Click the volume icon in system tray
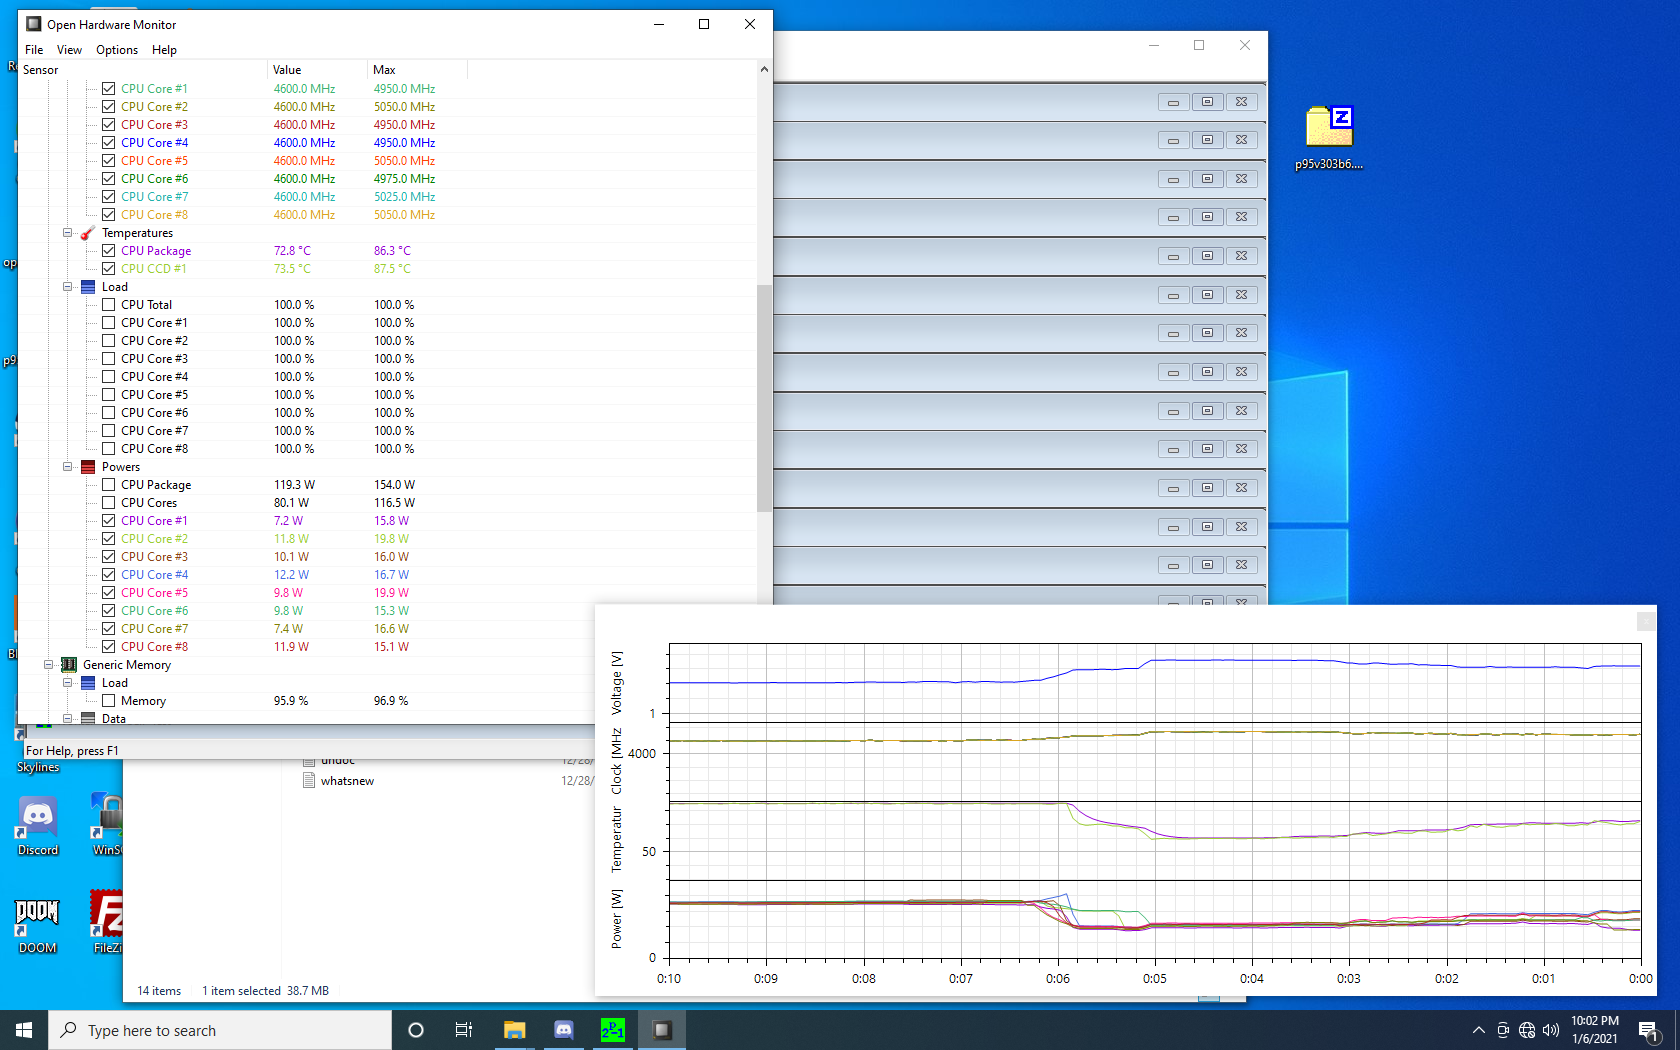Image resolution: width=1680 pixels, height=1050 pixels. (1551, 1030)
